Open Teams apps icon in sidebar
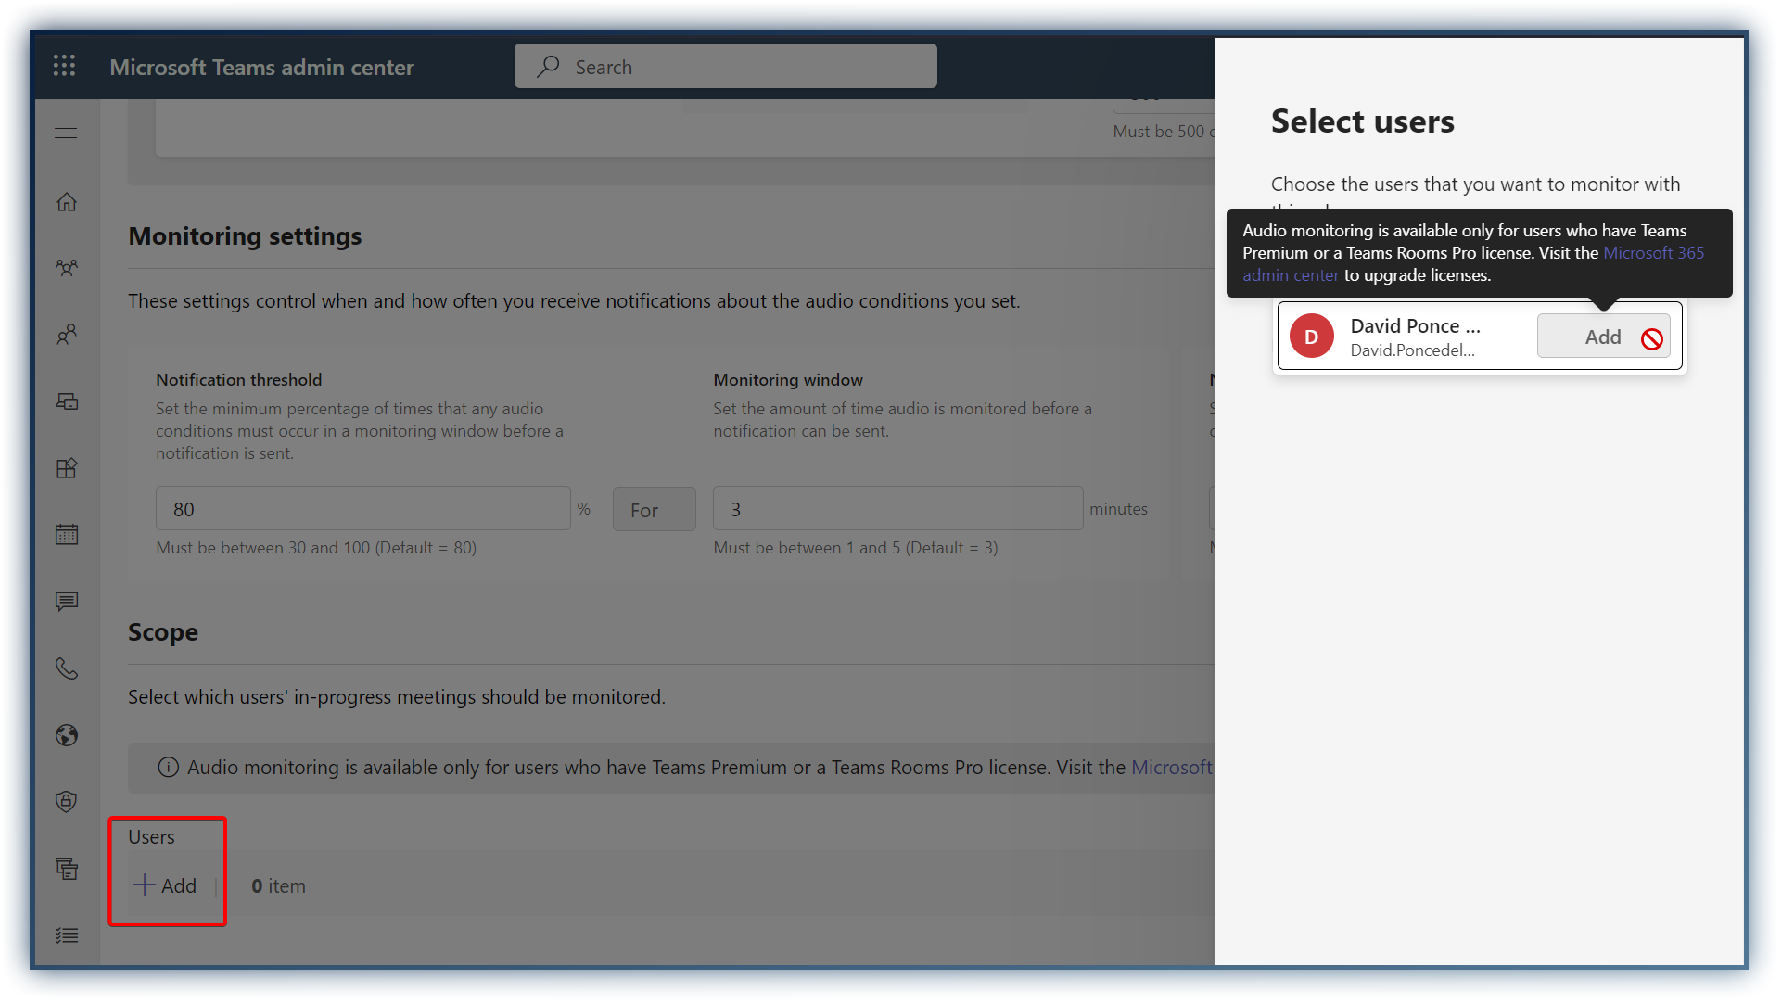This screenshot has width=1779, height=1000. point(67,468)
